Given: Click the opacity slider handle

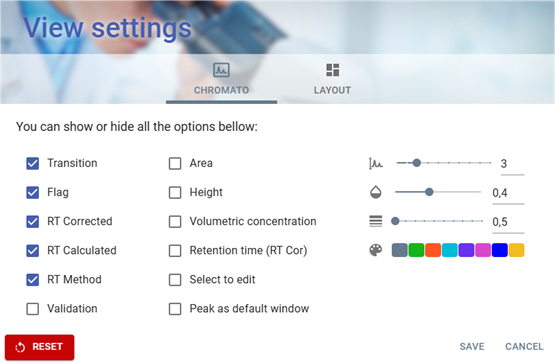Looking at the screenshot, I should pyautogui.click(x=429, y=192).
